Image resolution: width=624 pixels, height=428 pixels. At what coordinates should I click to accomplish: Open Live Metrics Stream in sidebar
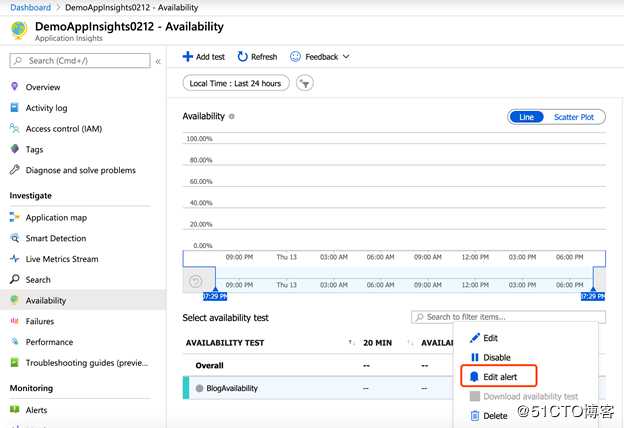coord(62,259)
